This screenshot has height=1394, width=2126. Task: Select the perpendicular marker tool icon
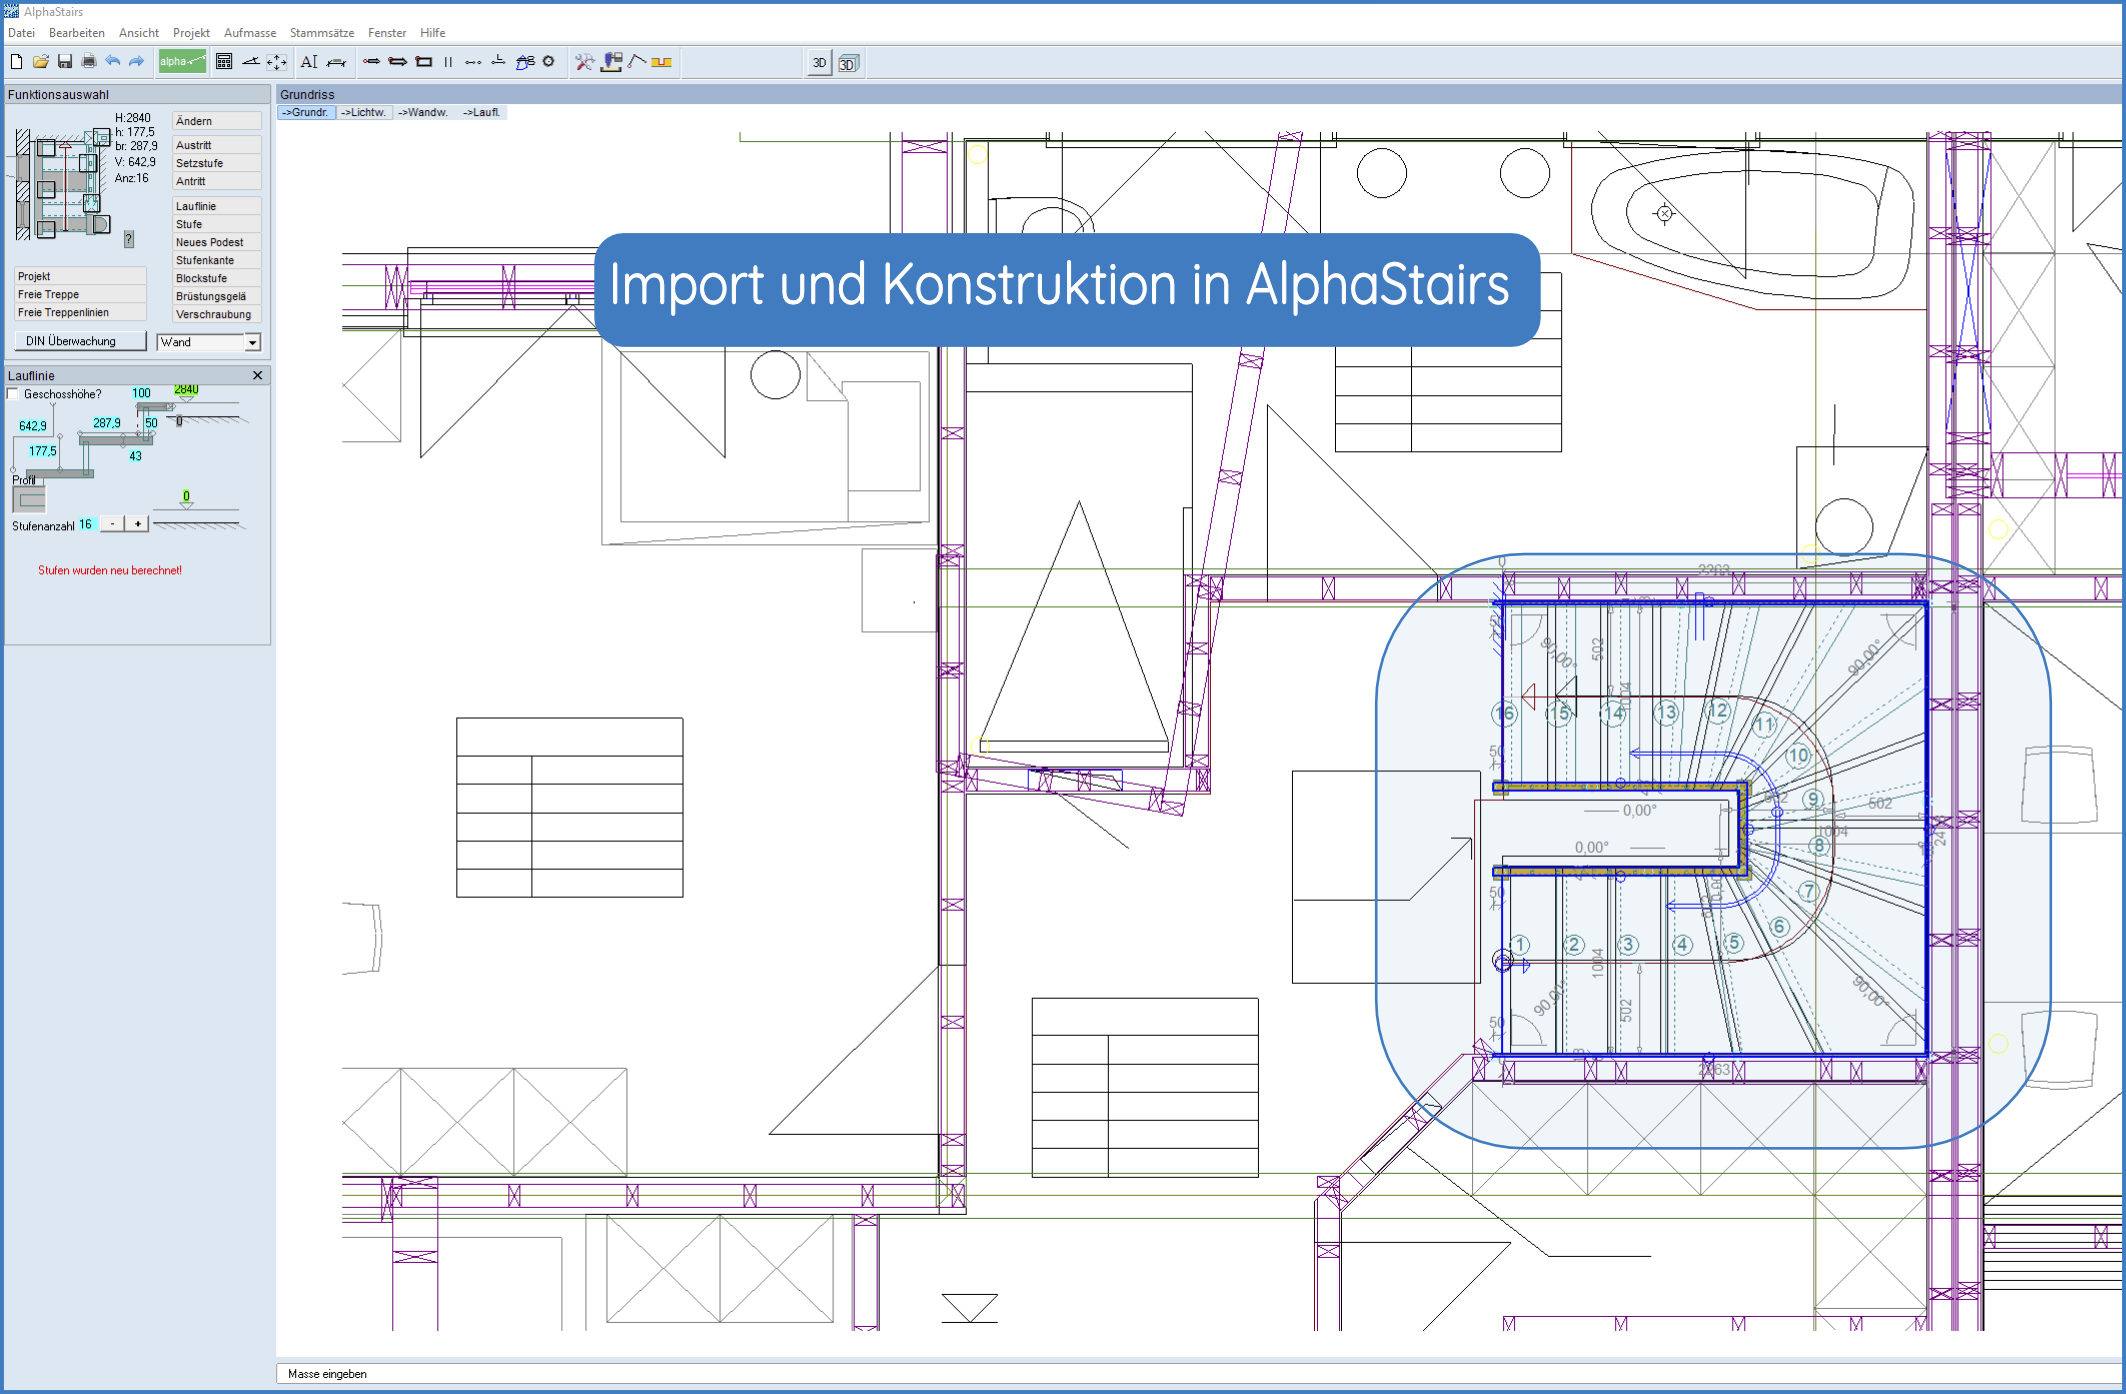[x=498, y=62]
